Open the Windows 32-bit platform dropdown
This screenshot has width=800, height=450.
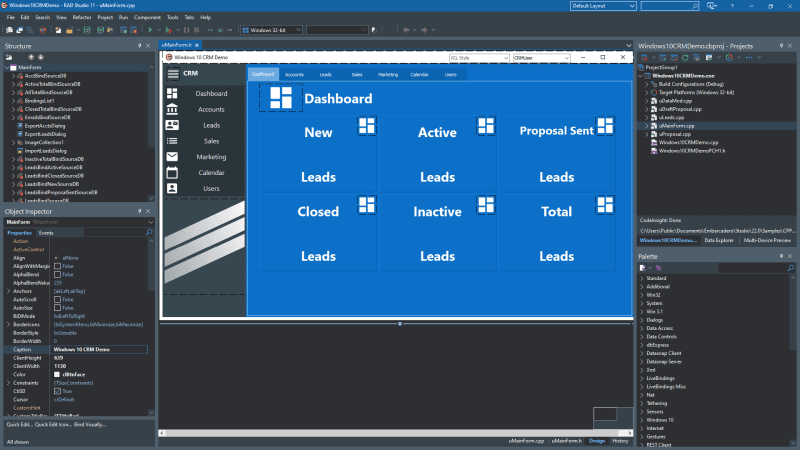(x=272, y=30)
